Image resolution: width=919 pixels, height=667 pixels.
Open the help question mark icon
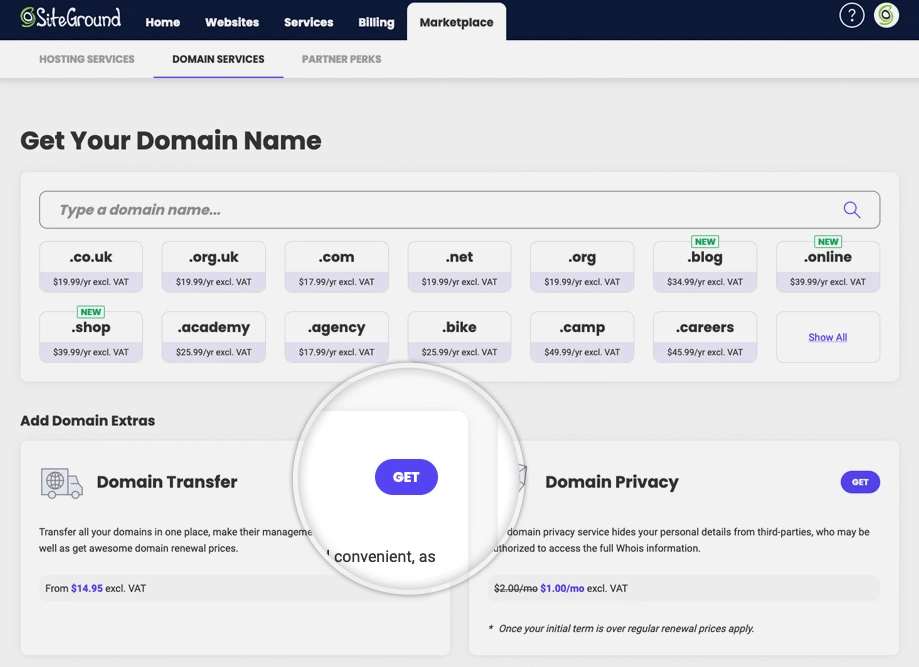click(x=851, y=16)
